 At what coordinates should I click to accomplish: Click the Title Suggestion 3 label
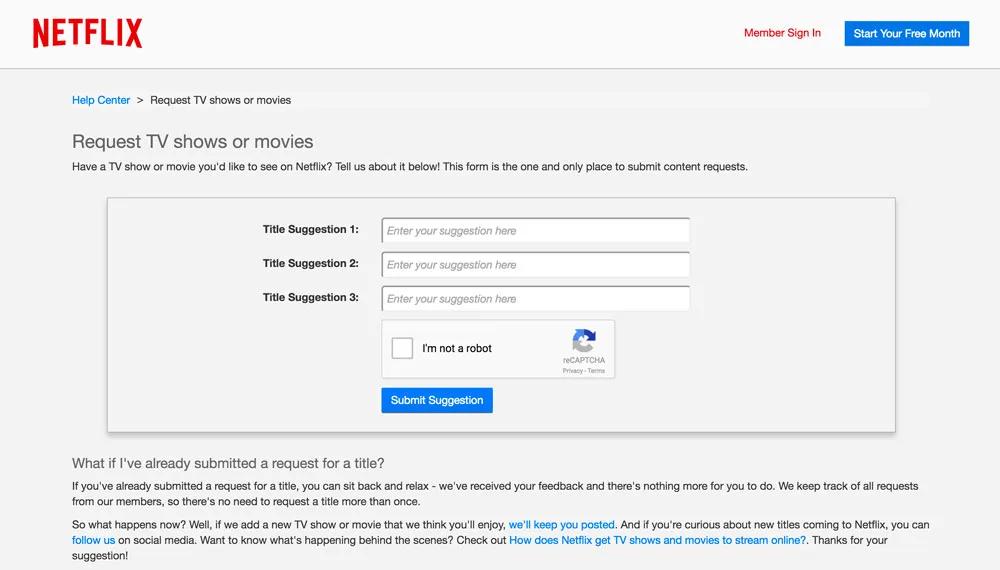pyautogui.click(x=311, y=297)
